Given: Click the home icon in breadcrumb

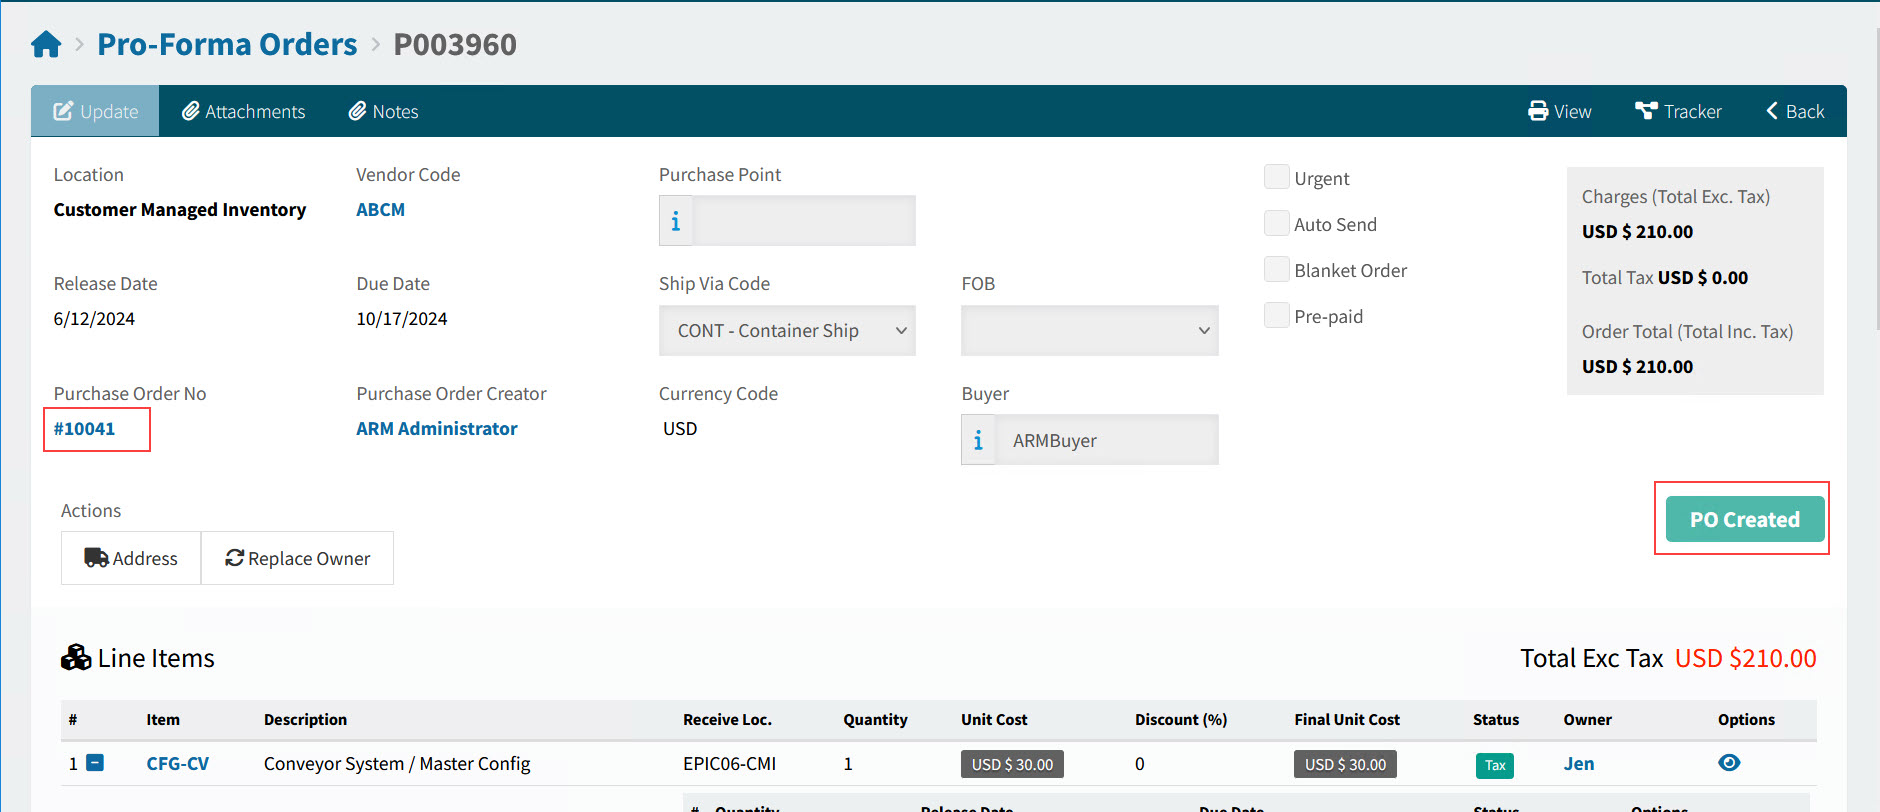Looking at the screenshot, I should [x=46, y=45].
